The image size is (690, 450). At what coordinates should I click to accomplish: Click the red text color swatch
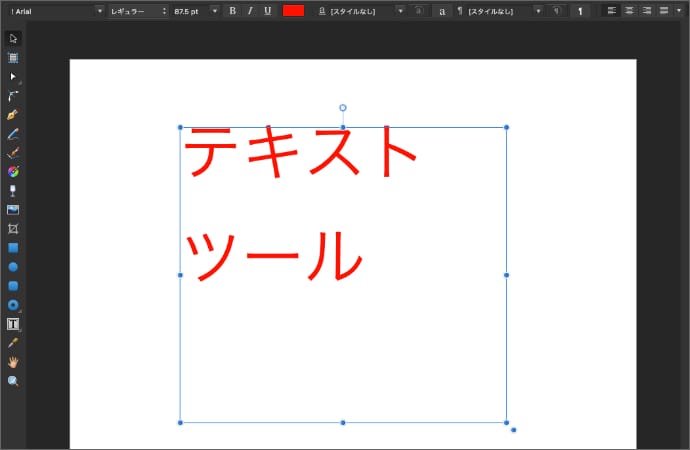pyautogui.click(x=293, y=10)
